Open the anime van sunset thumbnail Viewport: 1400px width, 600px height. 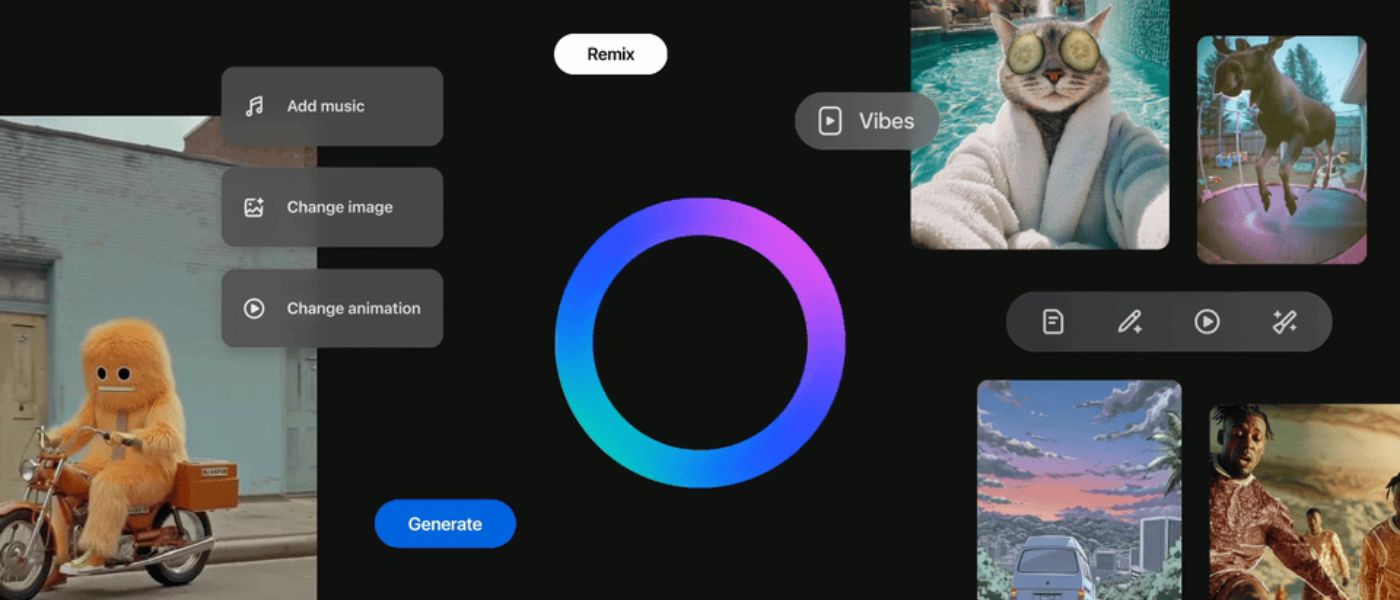click(x=1079, y=490)
